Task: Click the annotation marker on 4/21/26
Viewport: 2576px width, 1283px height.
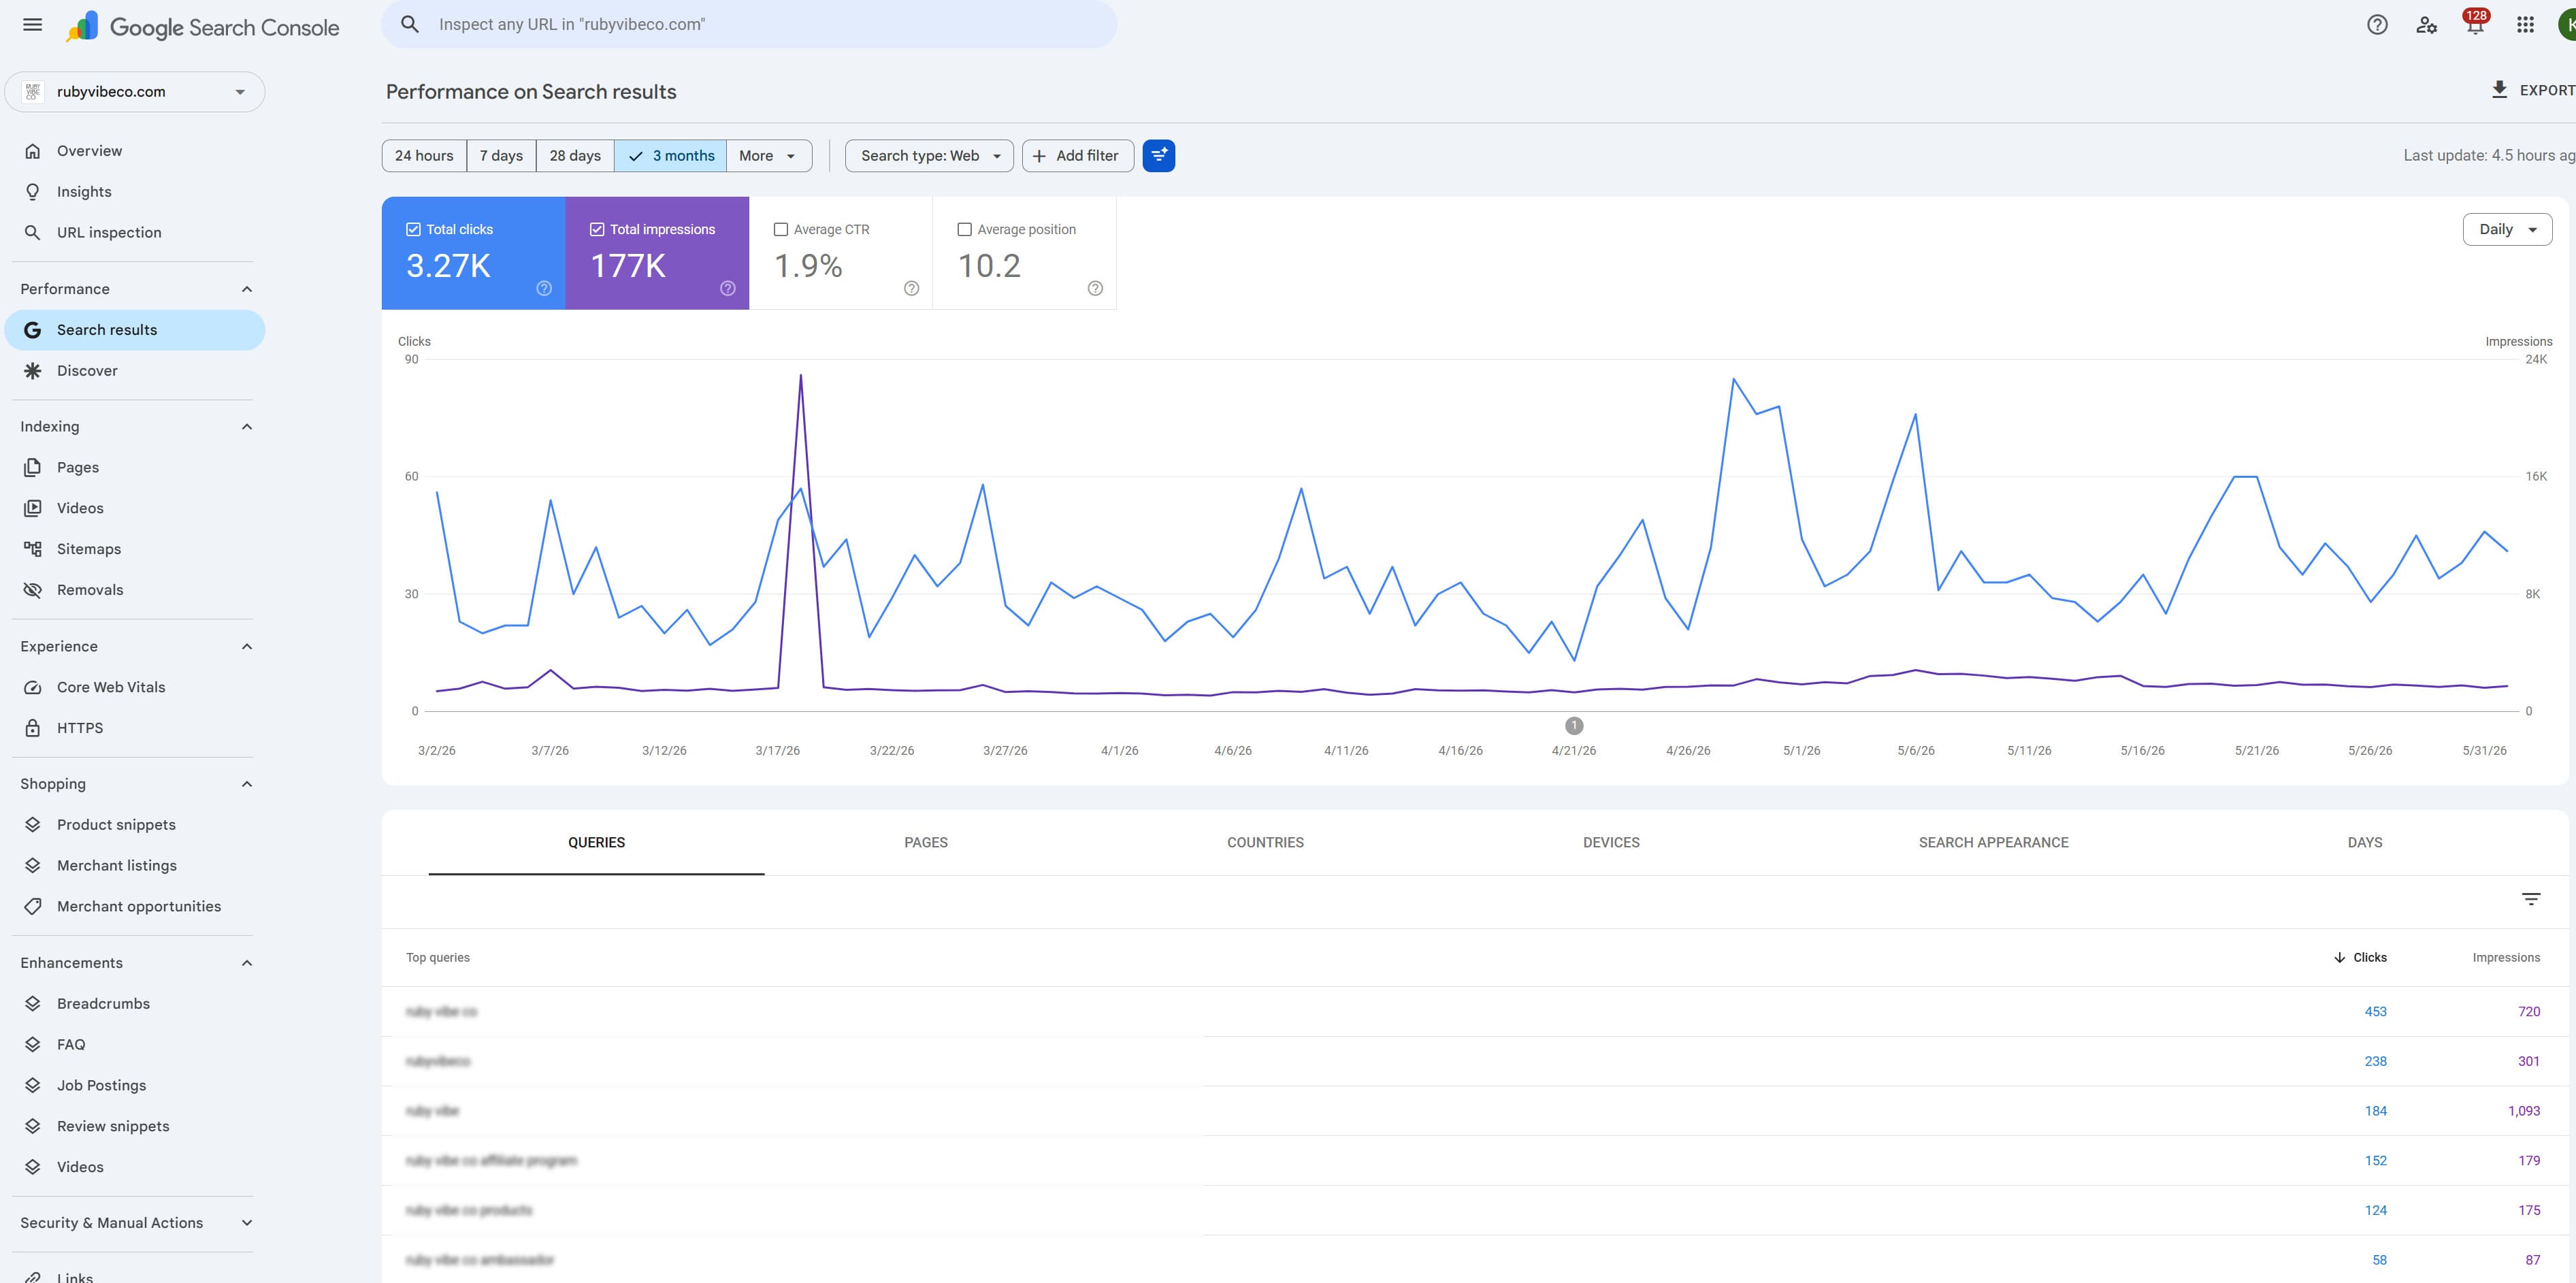Action: [x=1574, y=726]
